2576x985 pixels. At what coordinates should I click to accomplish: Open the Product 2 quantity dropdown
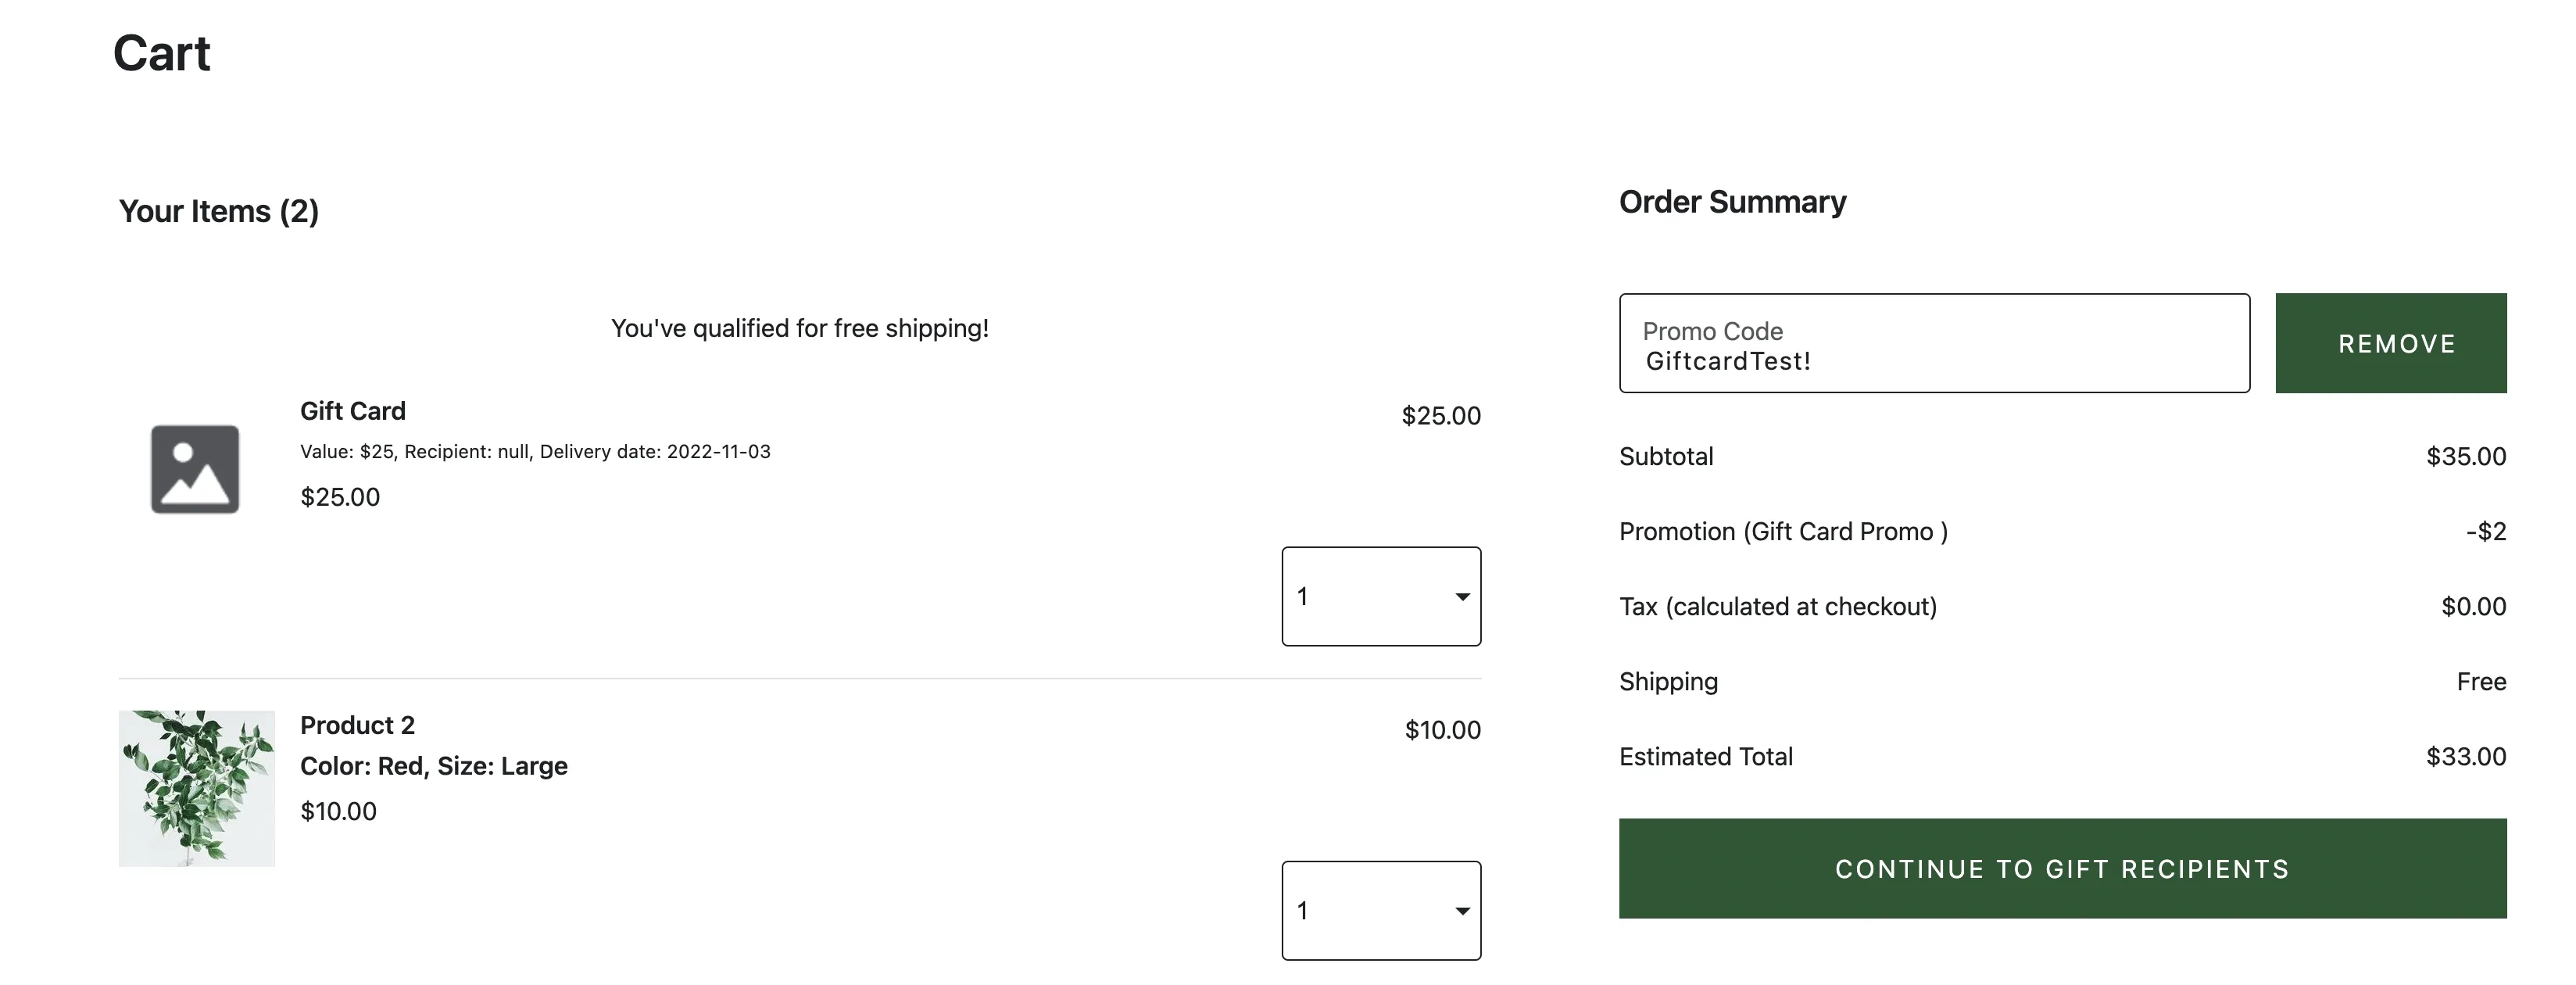pos(1381,910)
